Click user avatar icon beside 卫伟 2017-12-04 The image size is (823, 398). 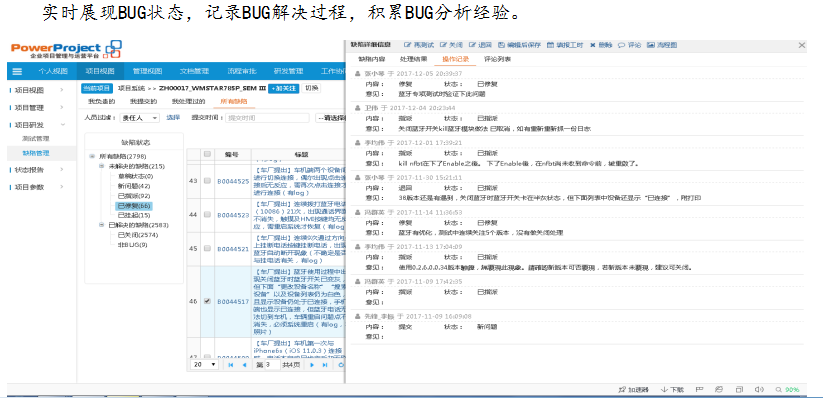coord(358,108)
